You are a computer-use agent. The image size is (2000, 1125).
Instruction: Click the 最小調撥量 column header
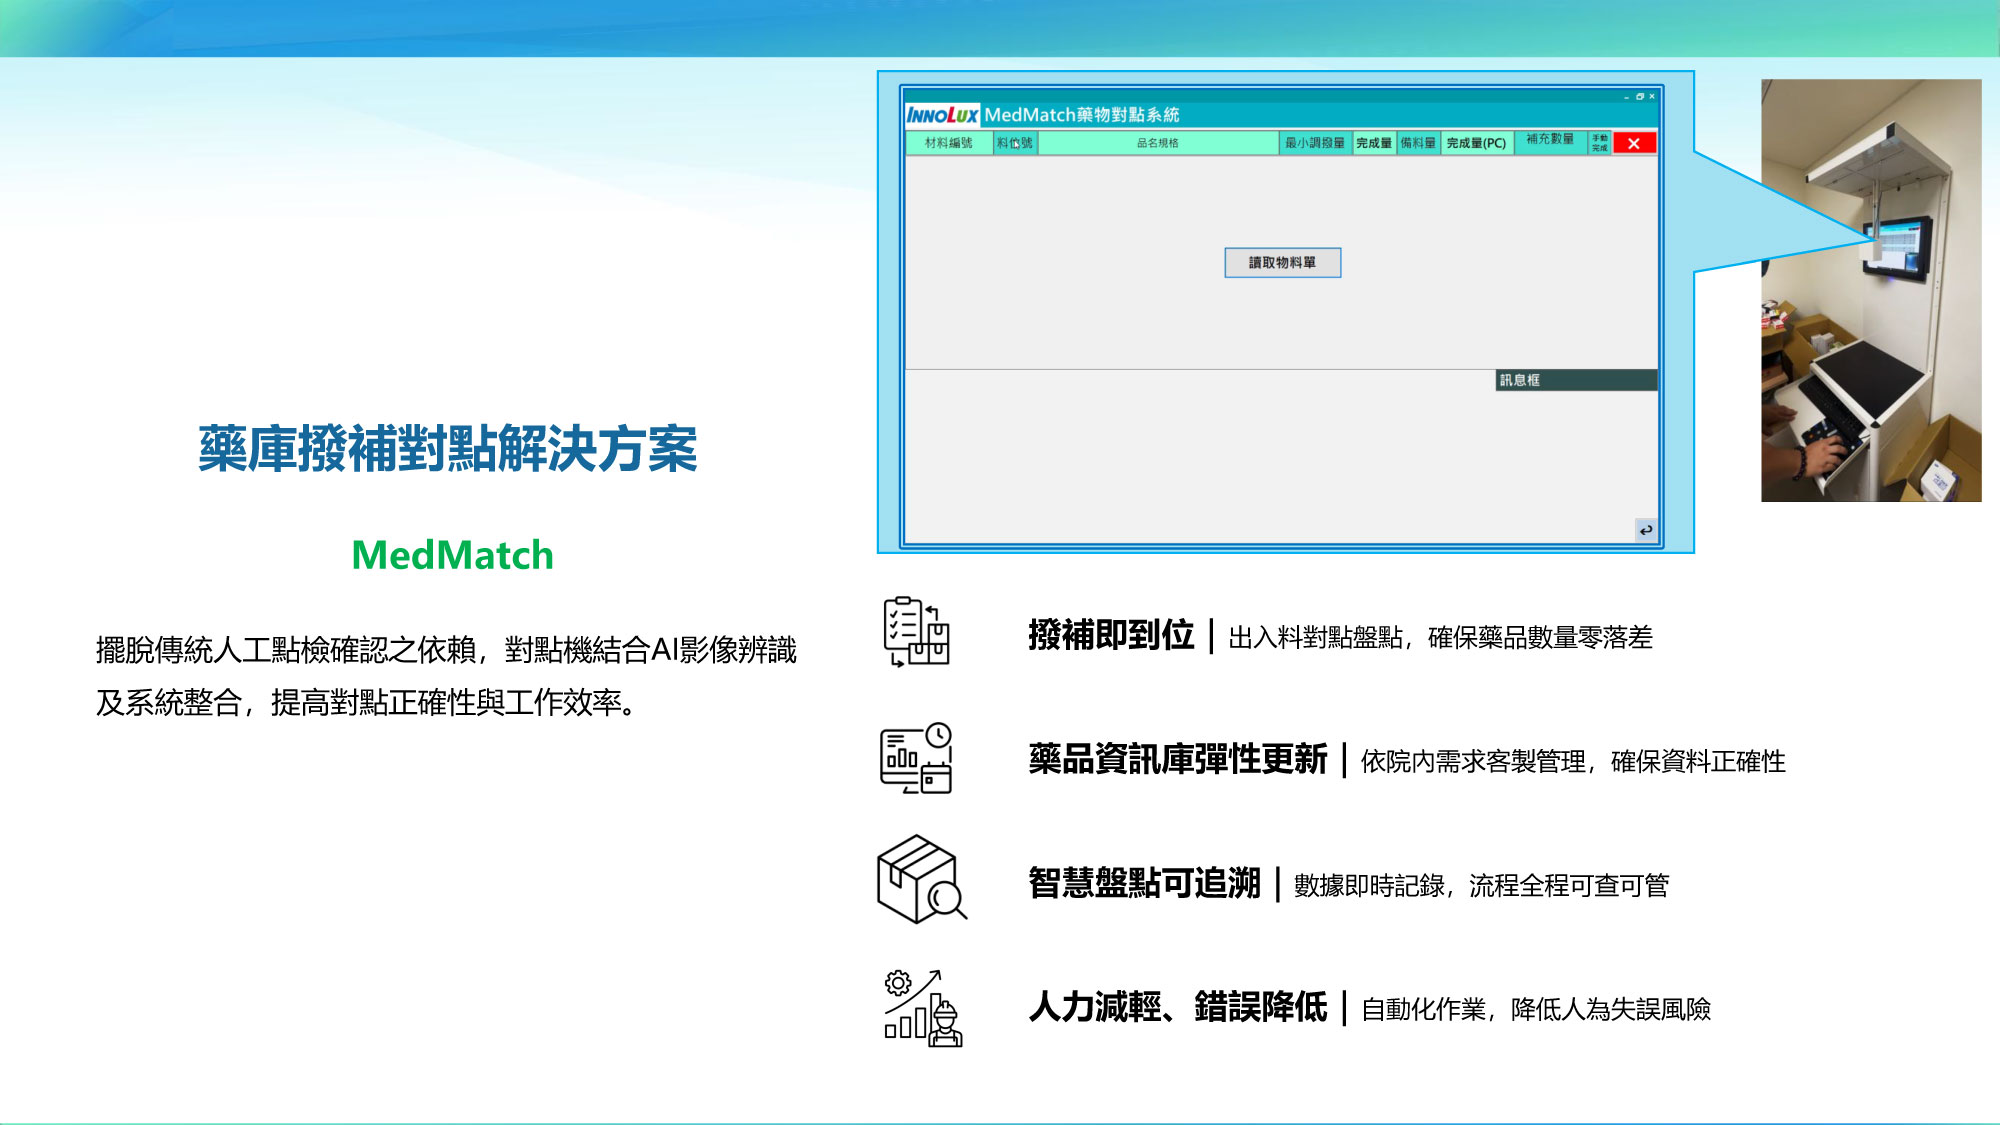(x=1315, y=143)
